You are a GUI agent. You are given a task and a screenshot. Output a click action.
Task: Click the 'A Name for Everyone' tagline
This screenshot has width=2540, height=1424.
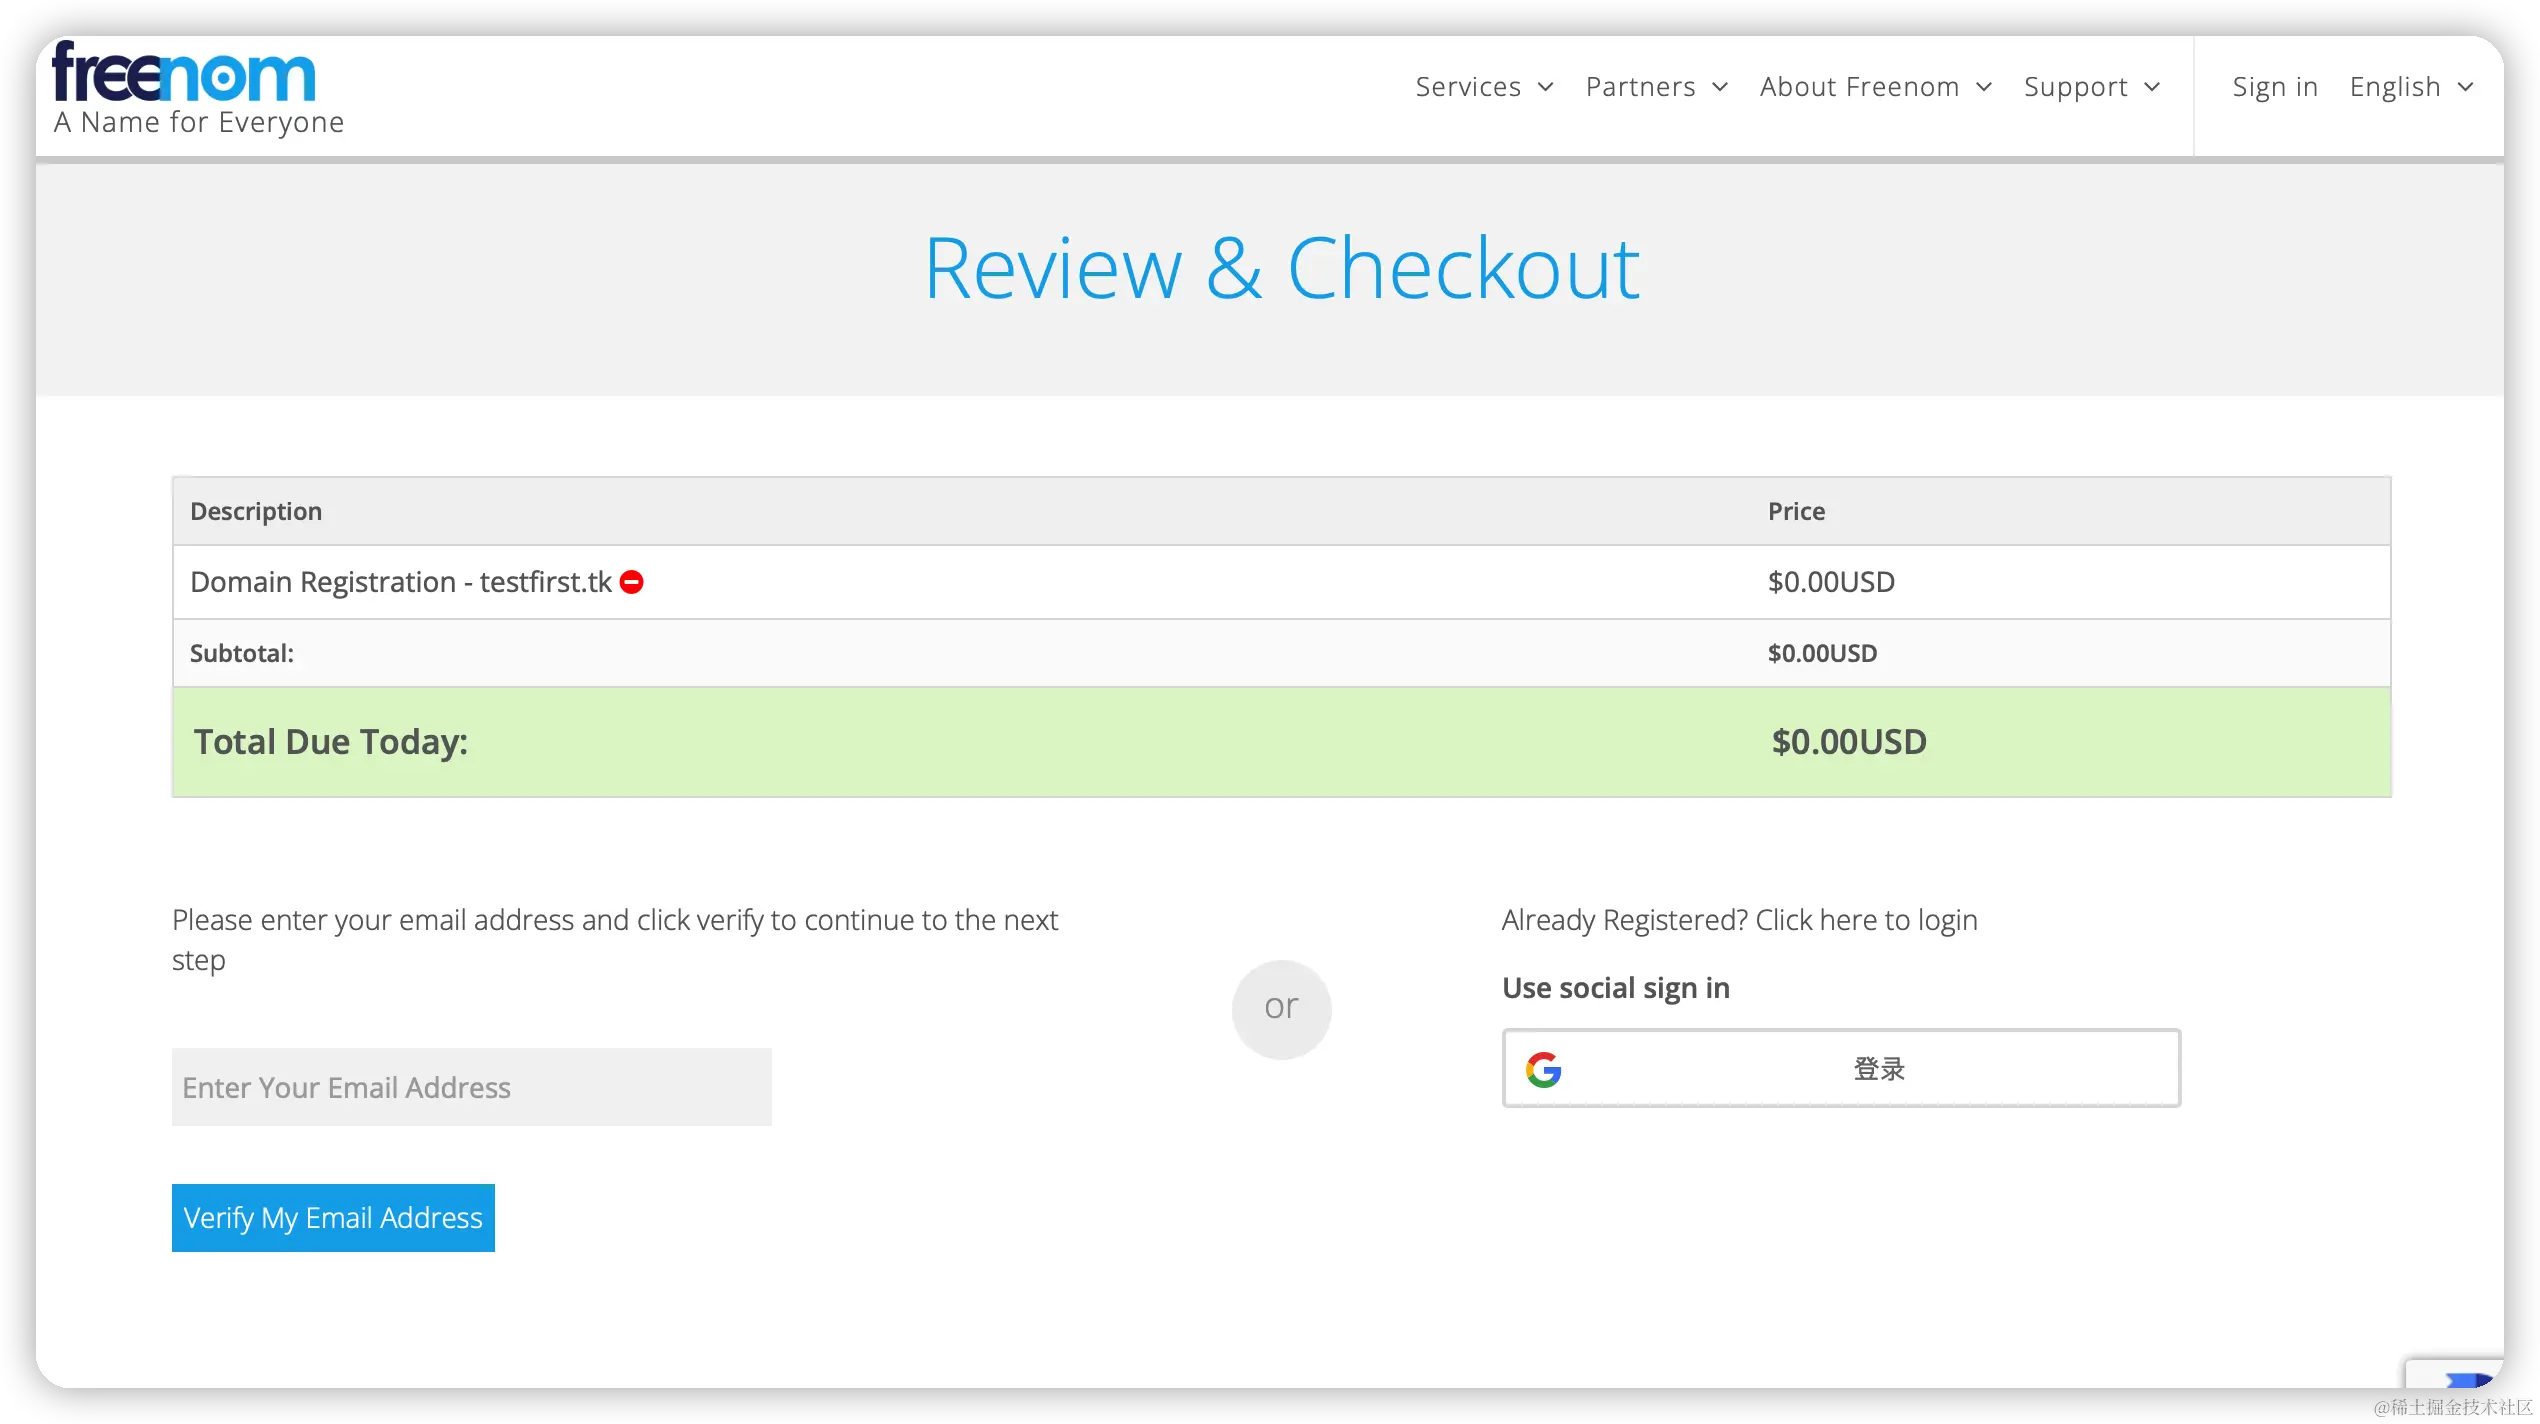tap(199, 123)
